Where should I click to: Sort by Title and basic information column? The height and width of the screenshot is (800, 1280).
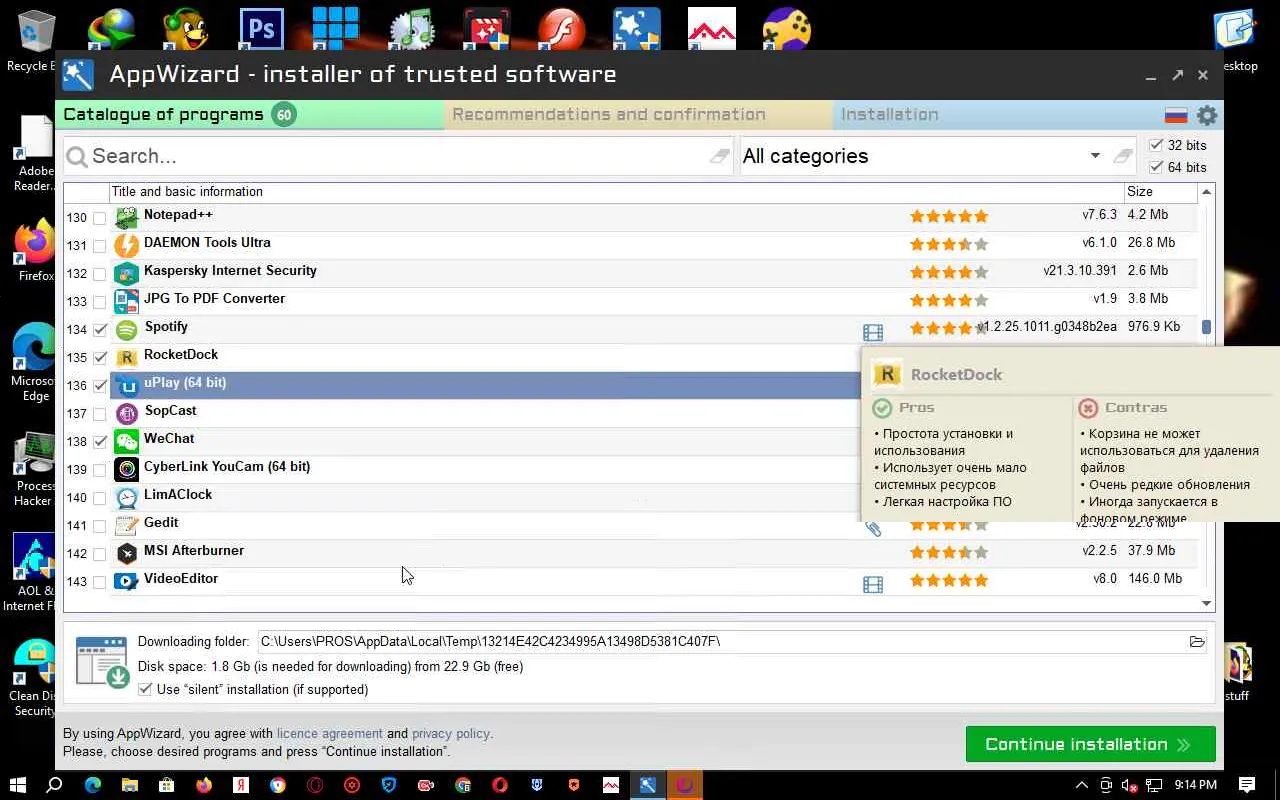pyautogui.click(x=617, y=192)
